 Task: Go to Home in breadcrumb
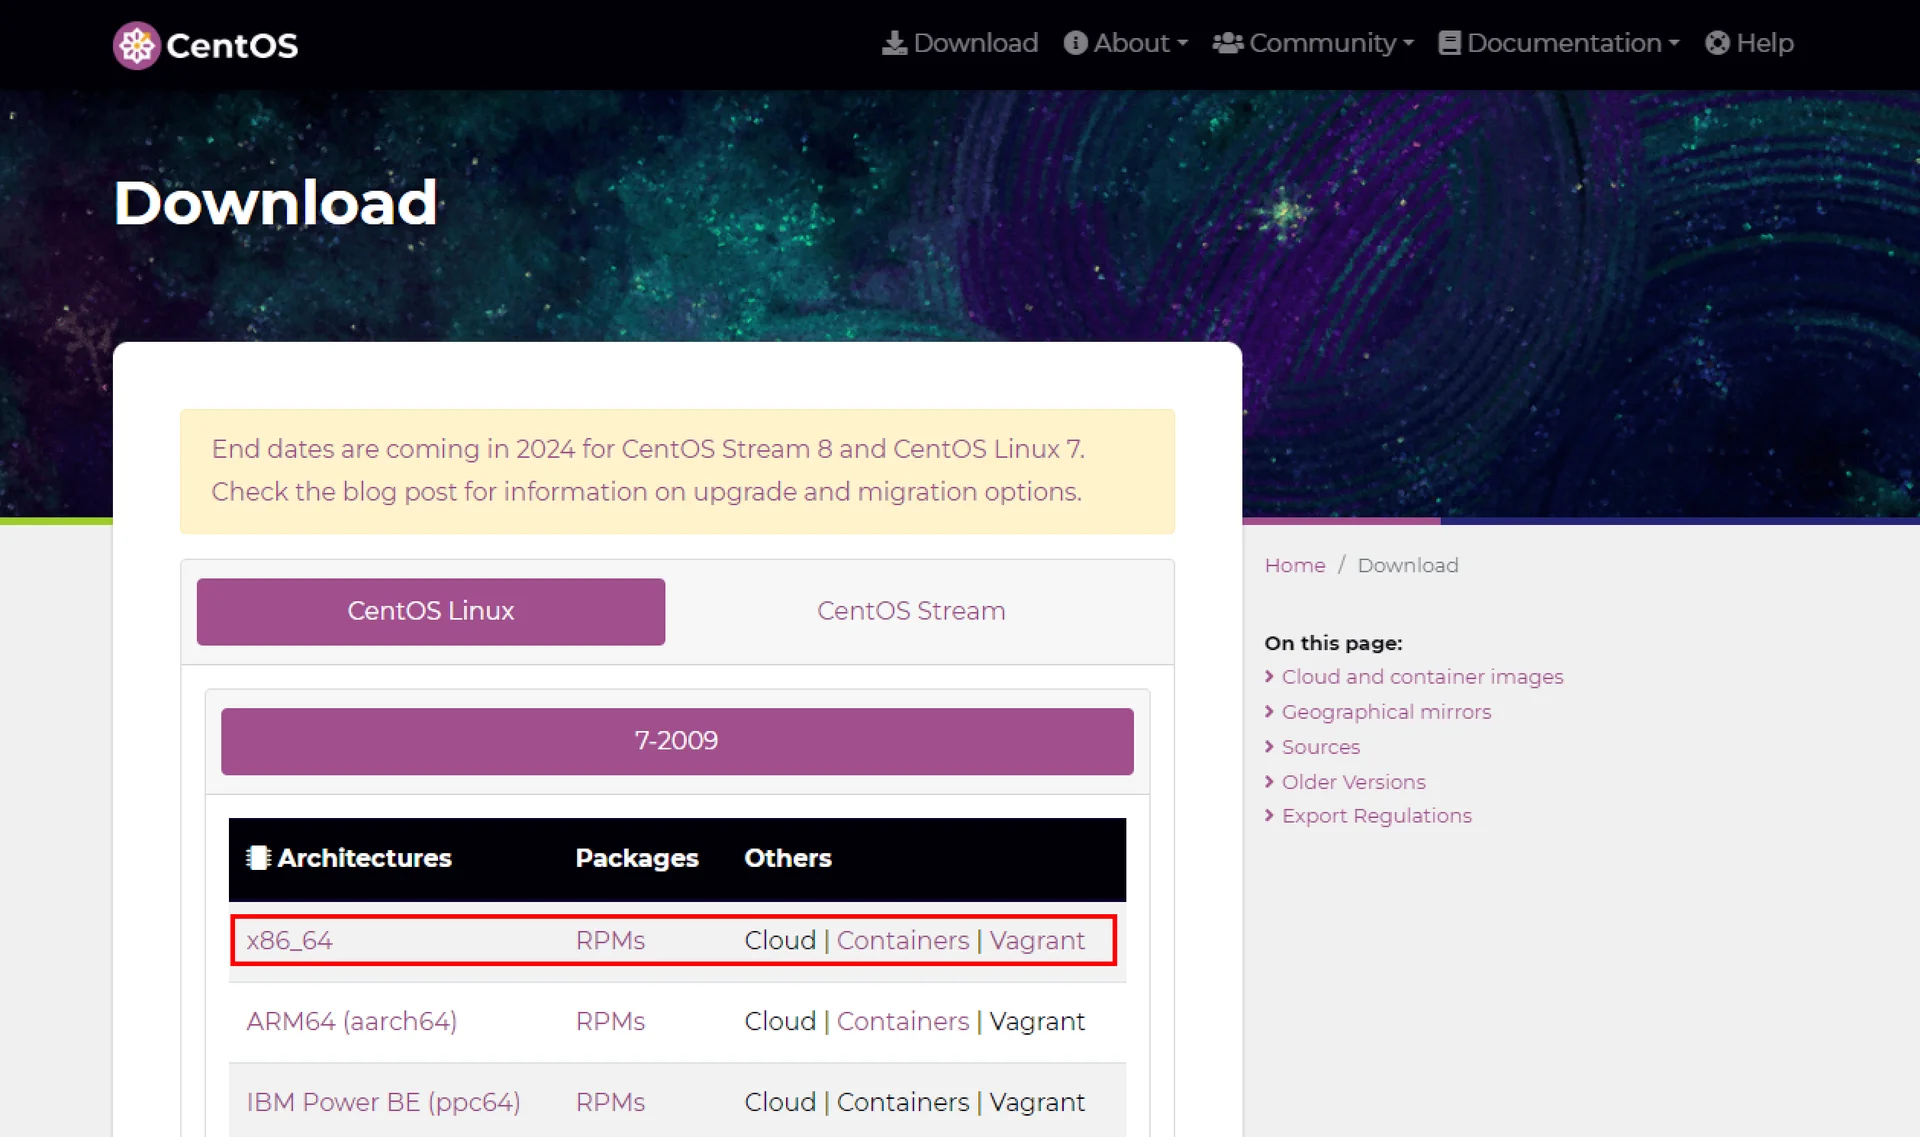[x=1294, y=566]
